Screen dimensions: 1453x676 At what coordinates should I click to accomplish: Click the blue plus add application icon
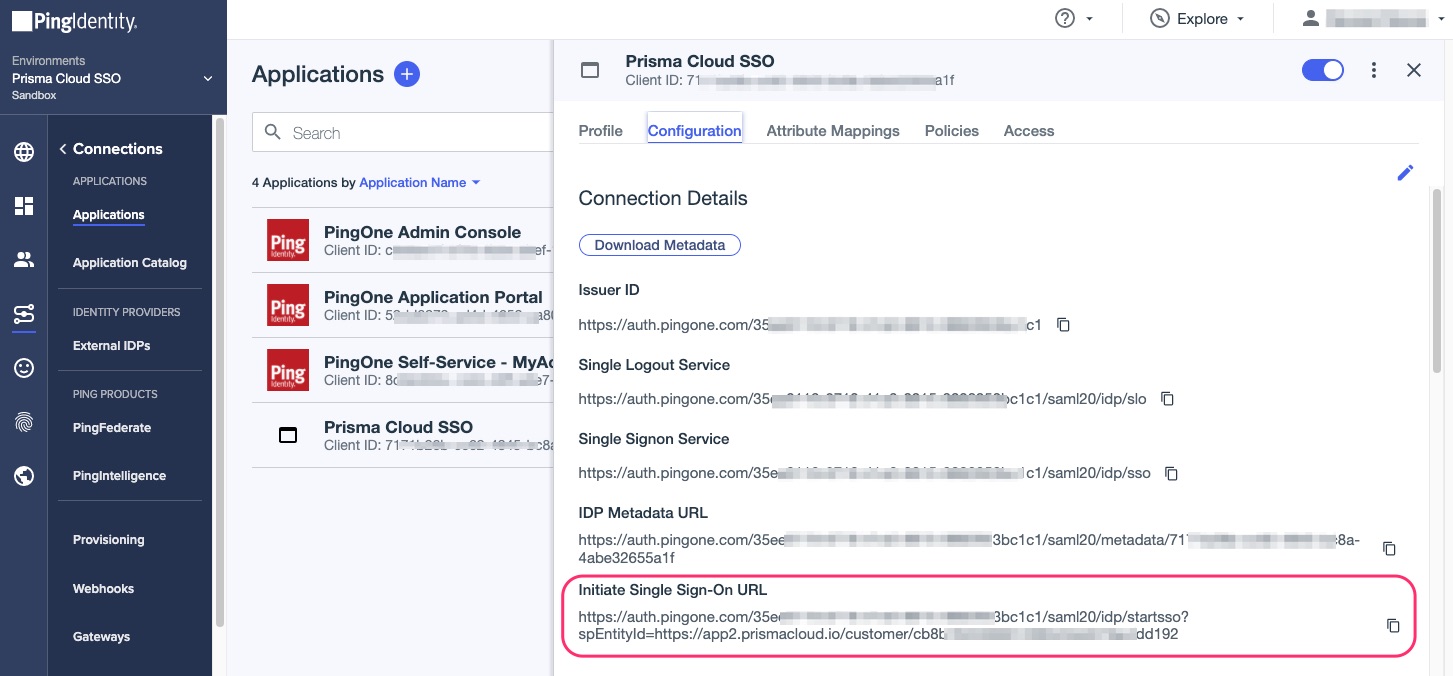click(407, 74)
